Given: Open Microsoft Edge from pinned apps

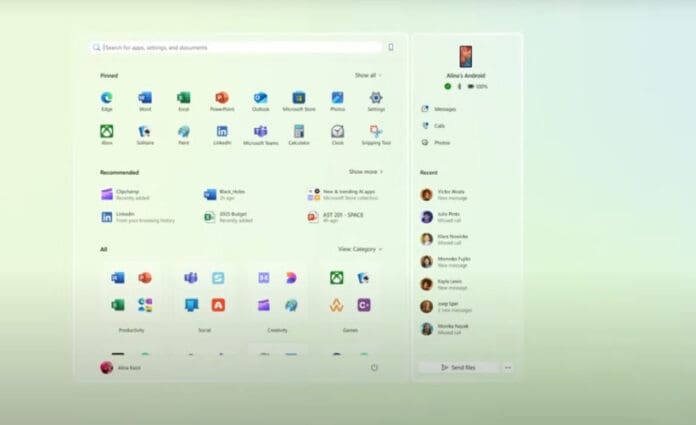Looking at the screenshot, I should click(106, 98).
